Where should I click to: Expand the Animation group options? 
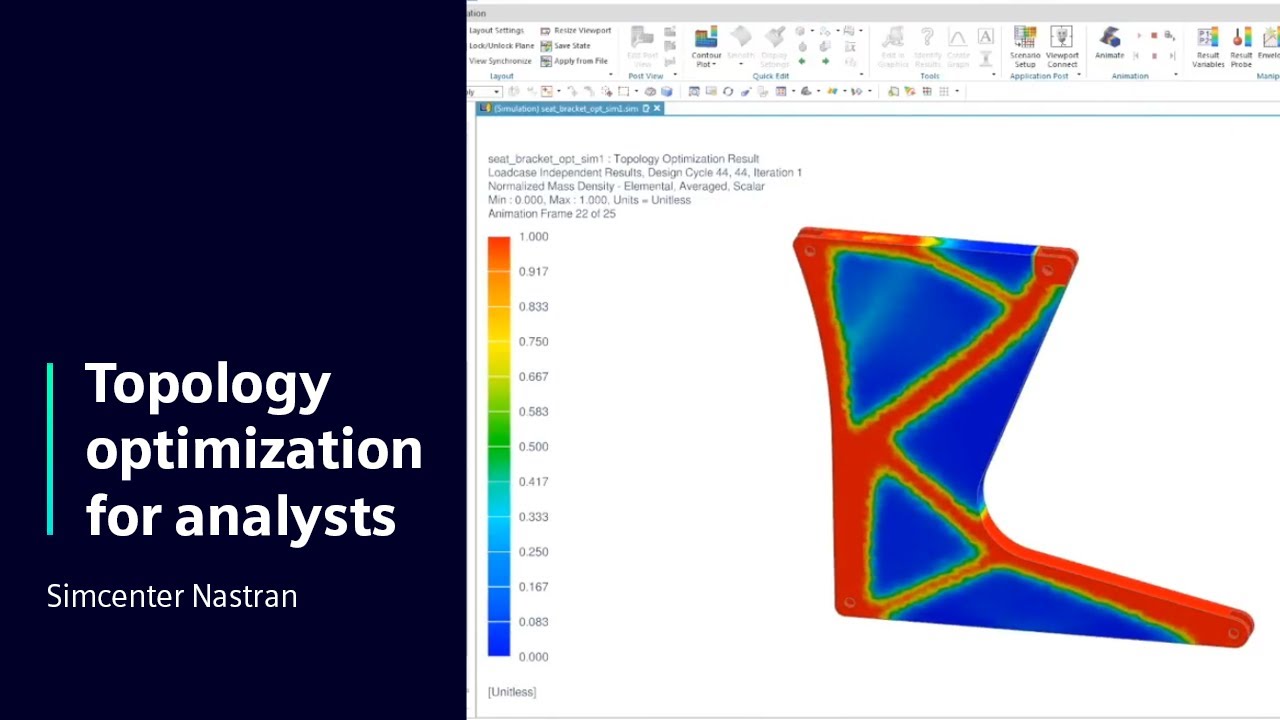[x=1175, y=74]
